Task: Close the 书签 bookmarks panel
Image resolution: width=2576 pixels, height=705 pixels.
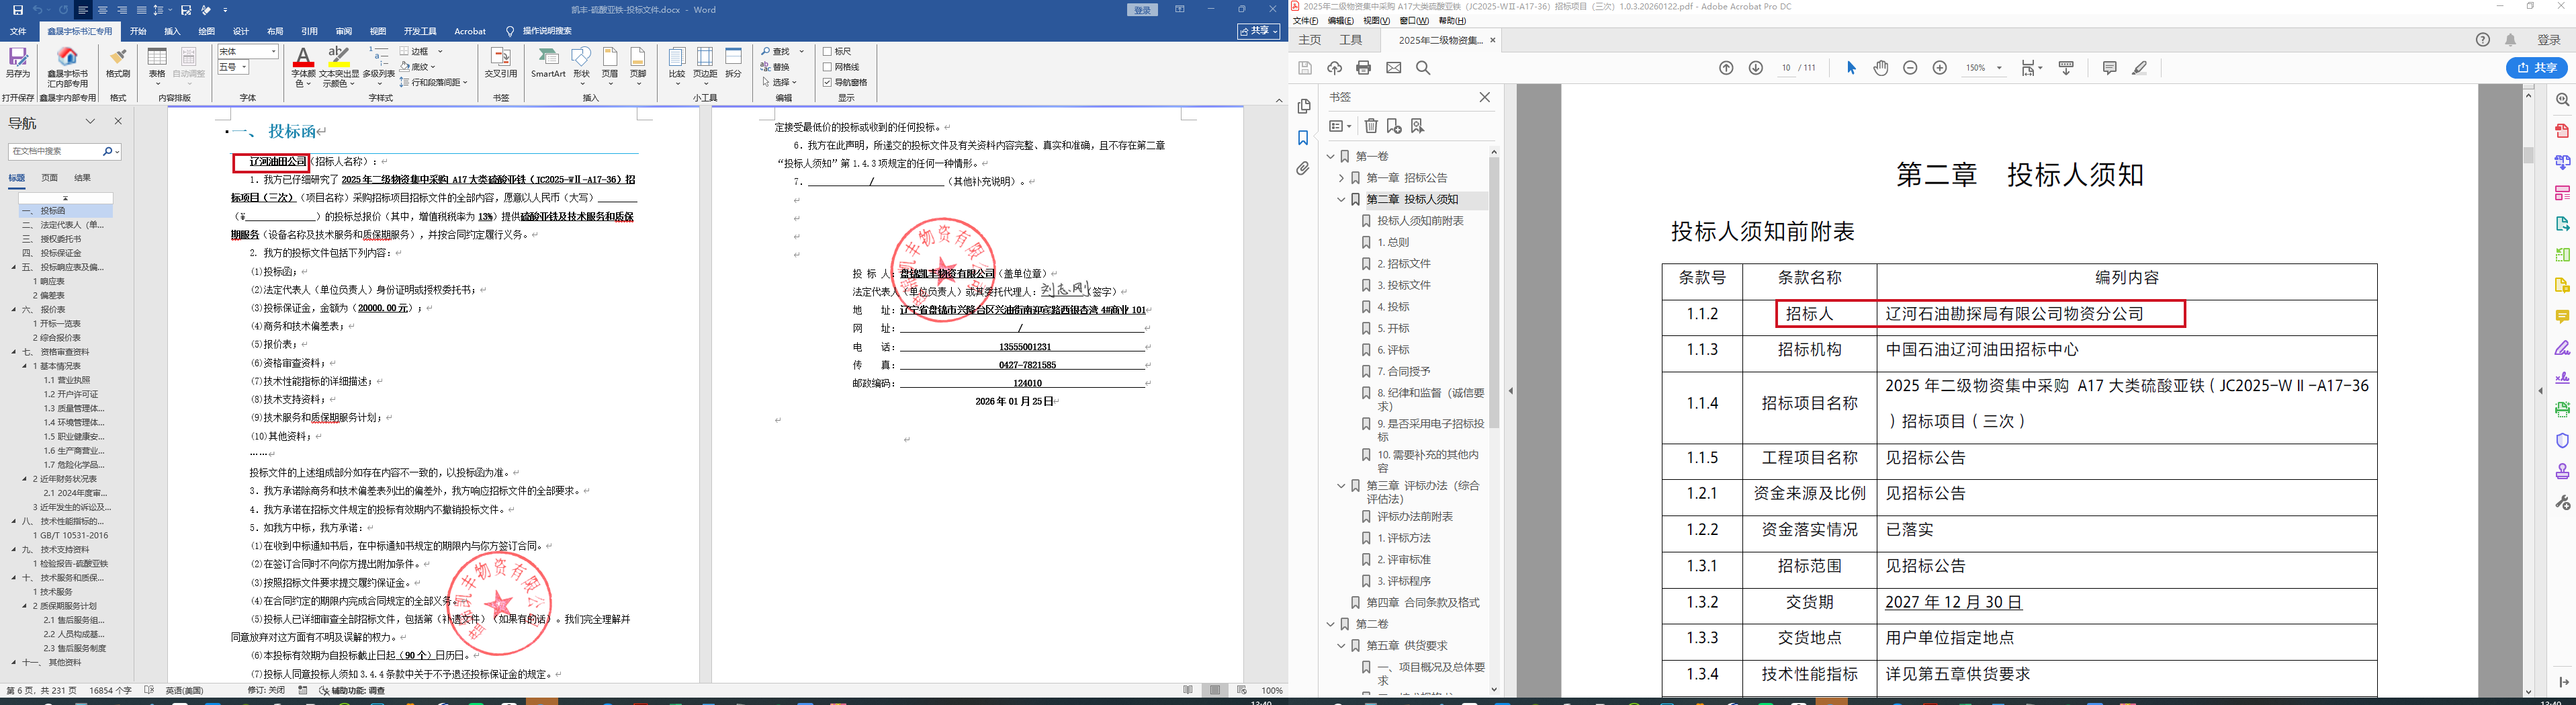Action: click(1485, 97)
